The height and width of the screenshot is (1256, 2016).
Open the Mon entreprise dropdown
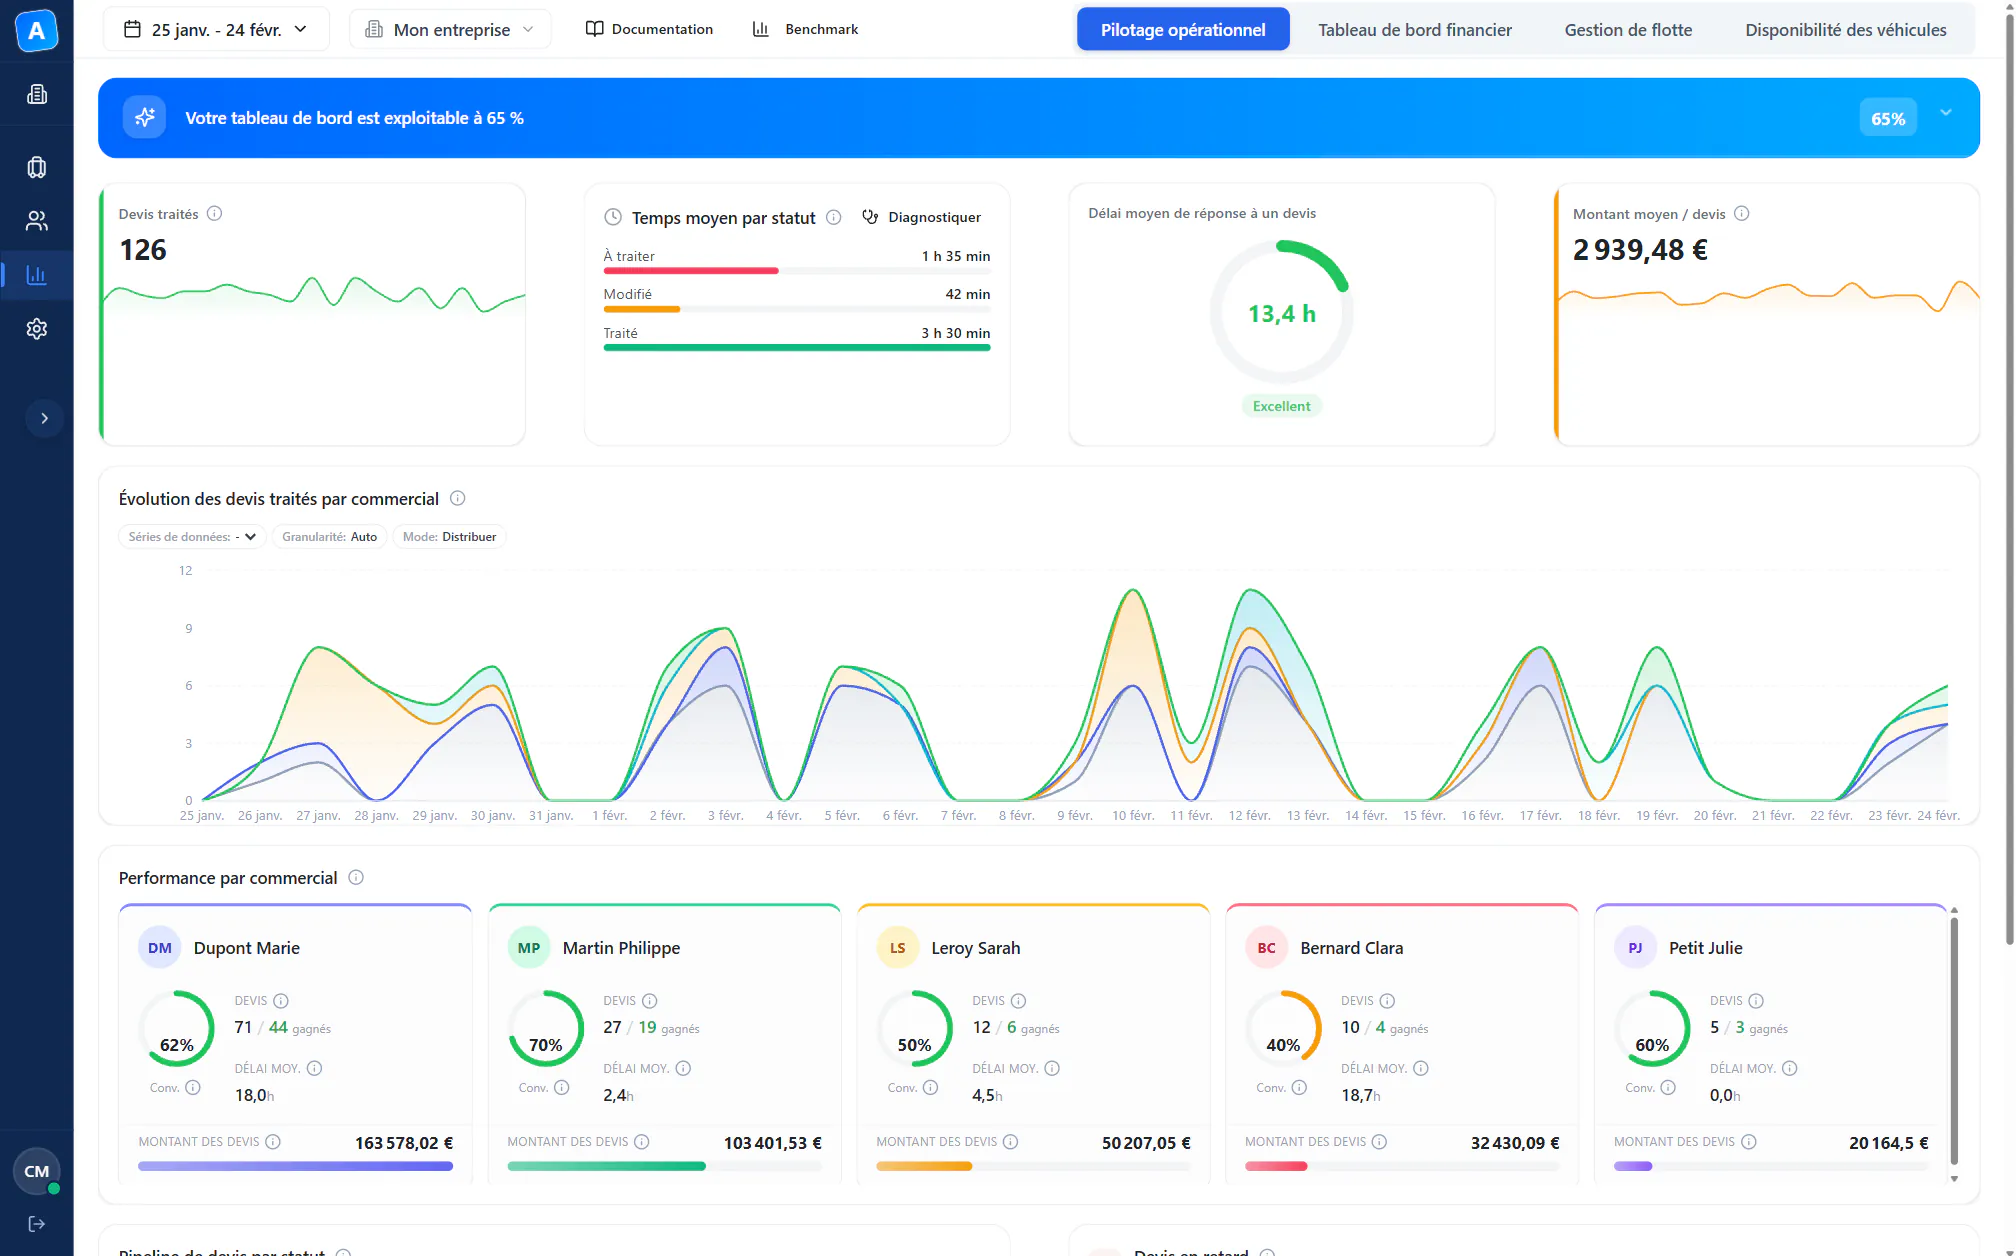pos(450,30)
